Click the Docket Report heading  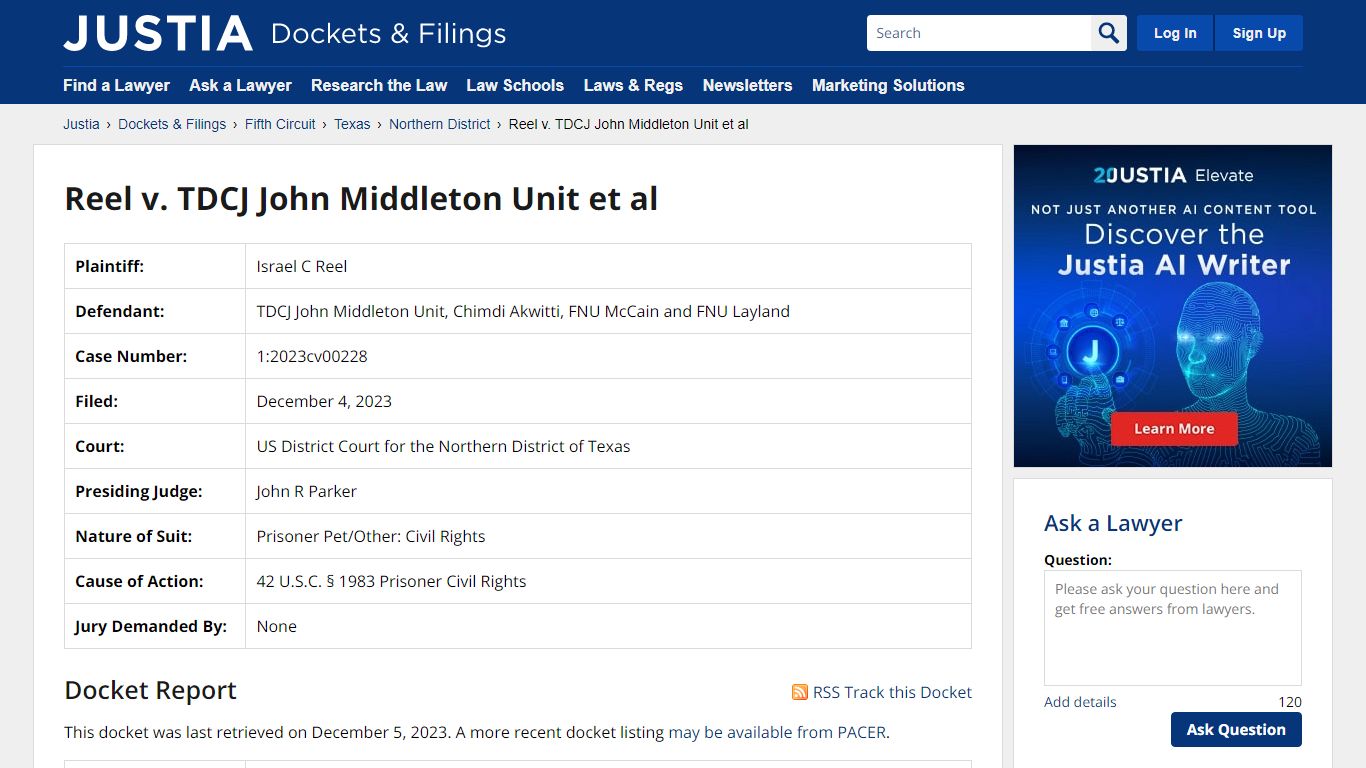coord(150,690)
